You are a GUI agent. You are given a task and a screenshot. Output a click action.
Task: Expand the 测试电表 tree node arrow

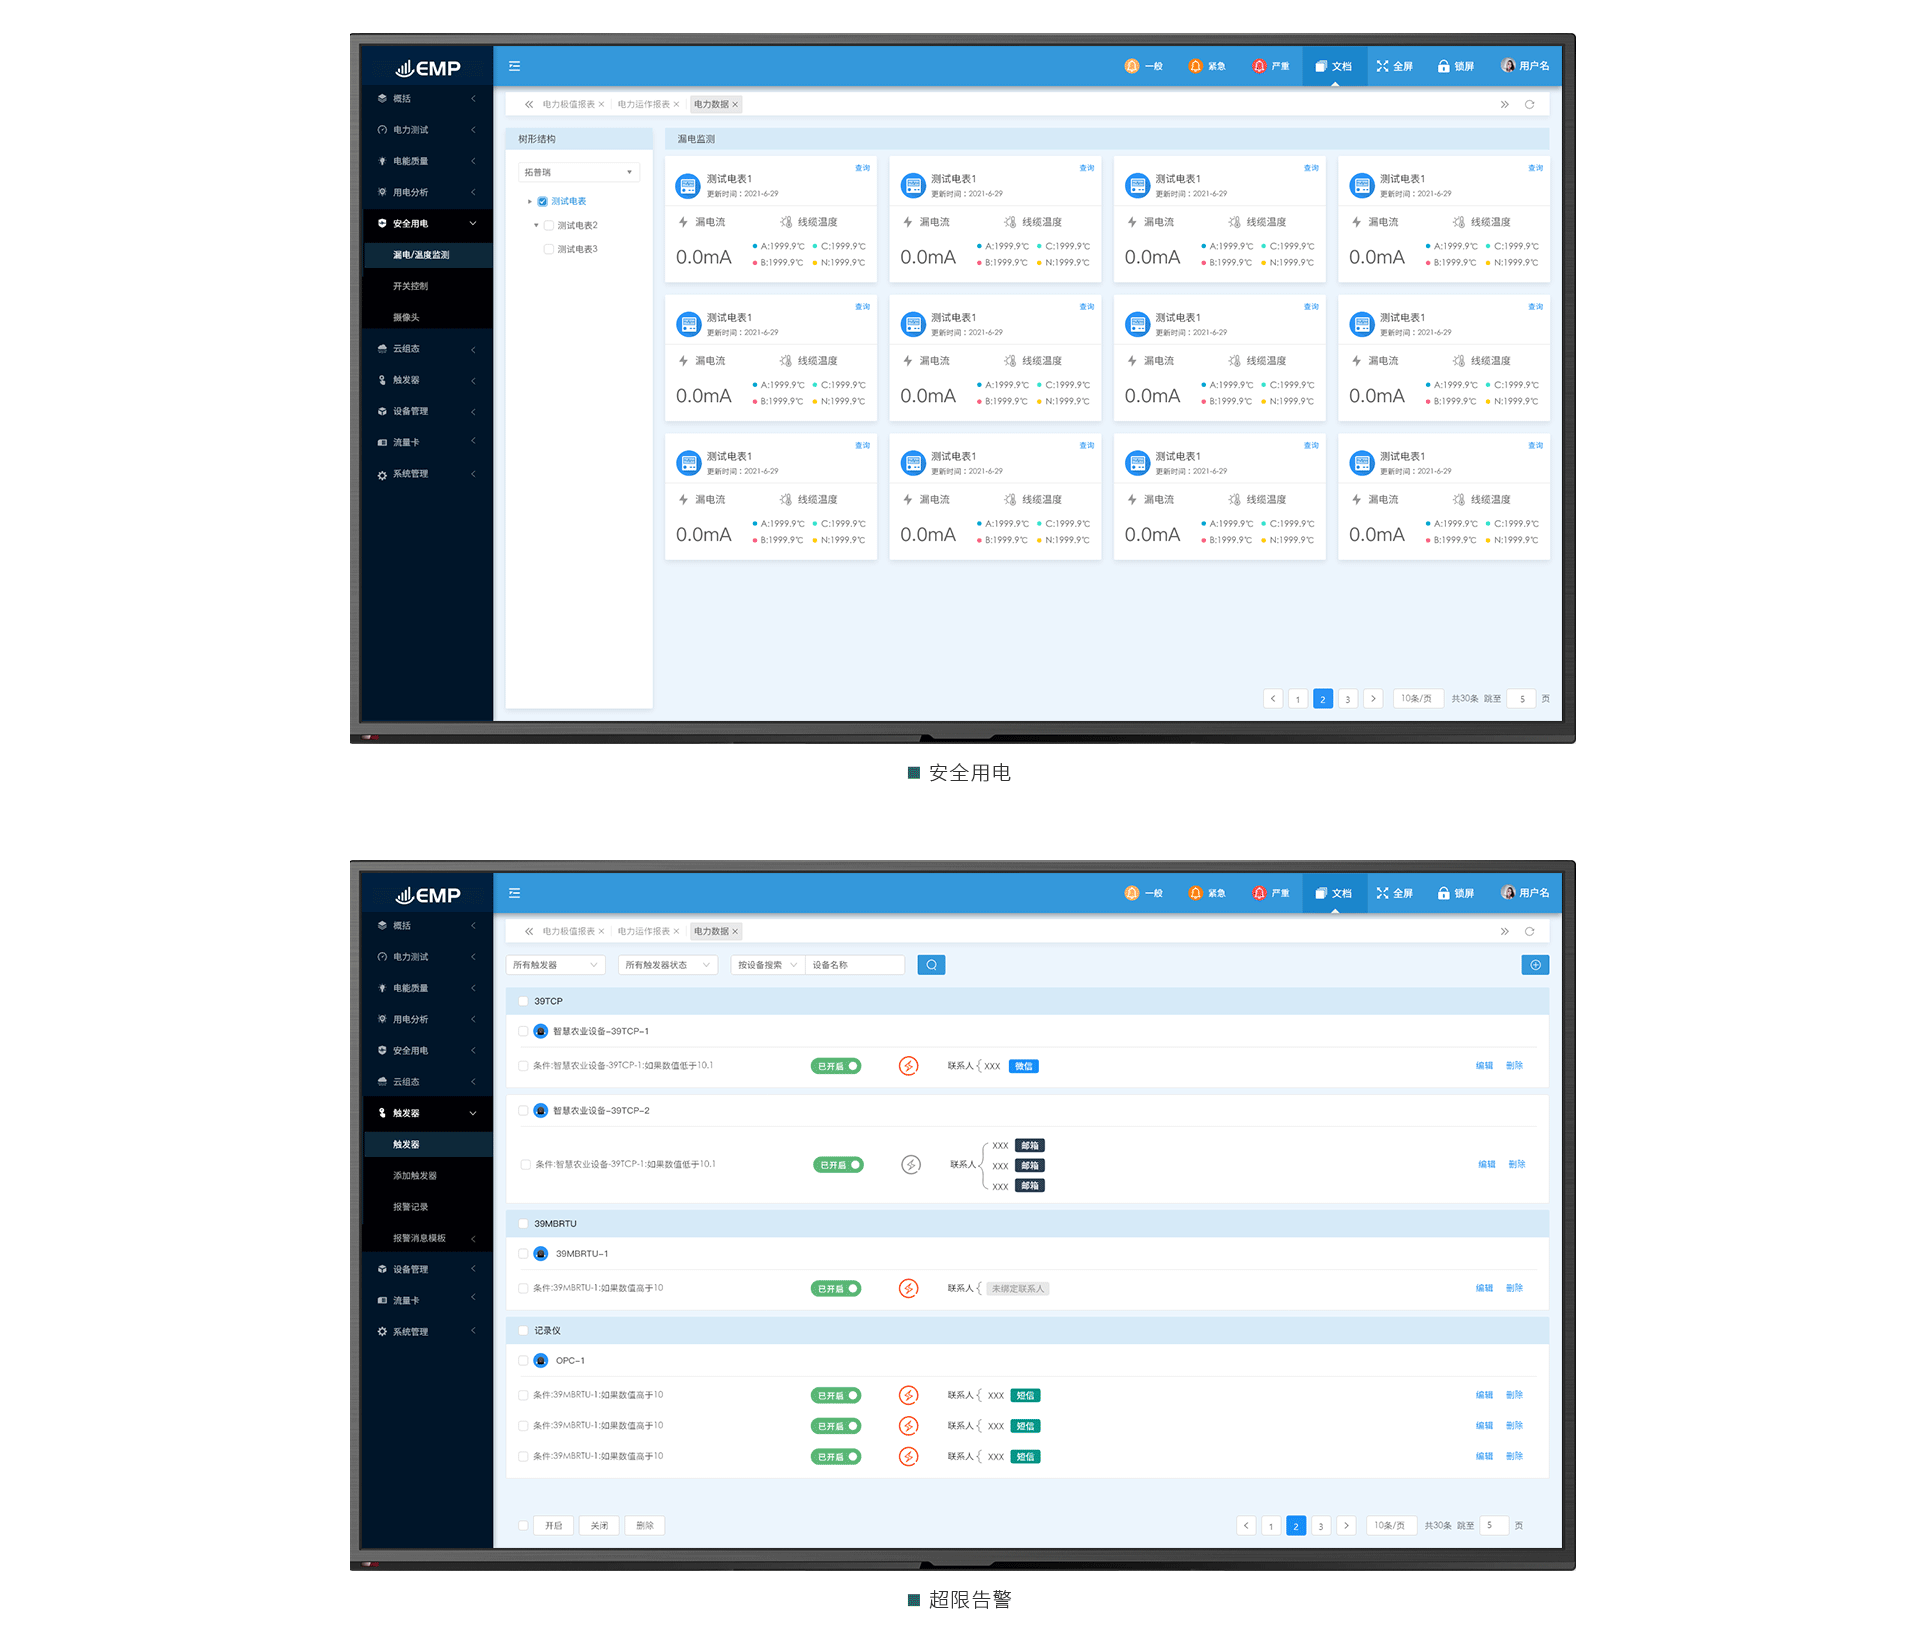(x=530, y=201)
